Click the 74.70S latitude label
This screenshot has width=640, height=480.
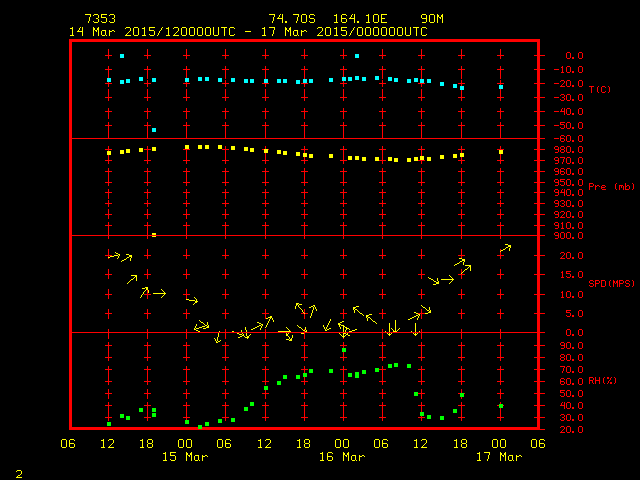pyautogui.click(x=289, y=19)
